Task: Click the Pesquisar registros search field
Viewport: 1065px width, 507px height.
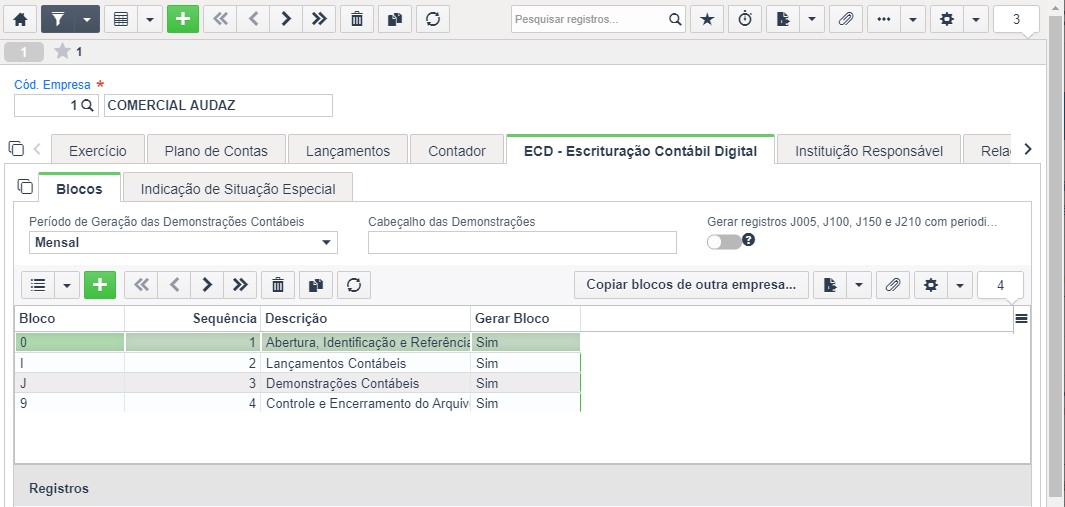Action: click(588, 19)
